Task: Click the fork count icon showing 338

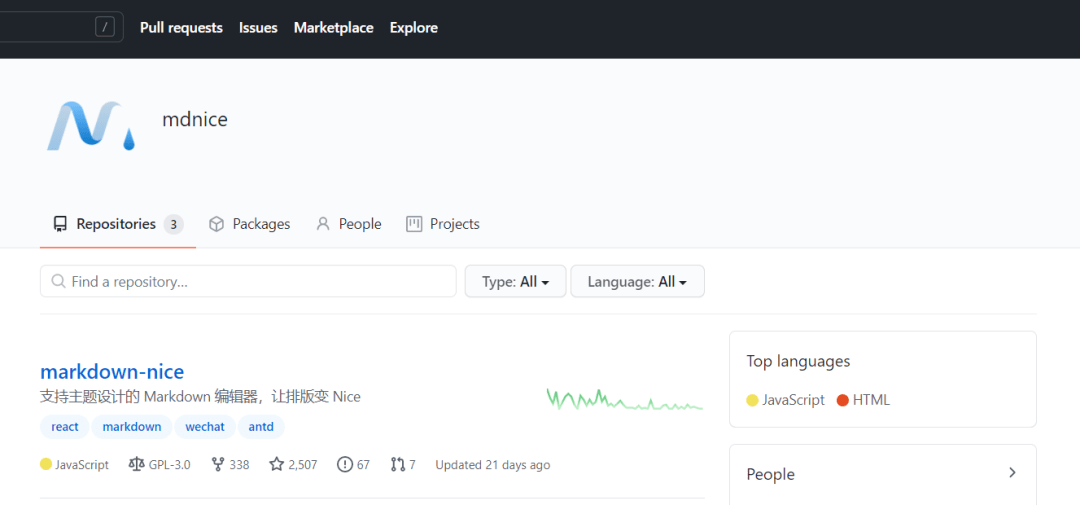Action: coord(218,465)
